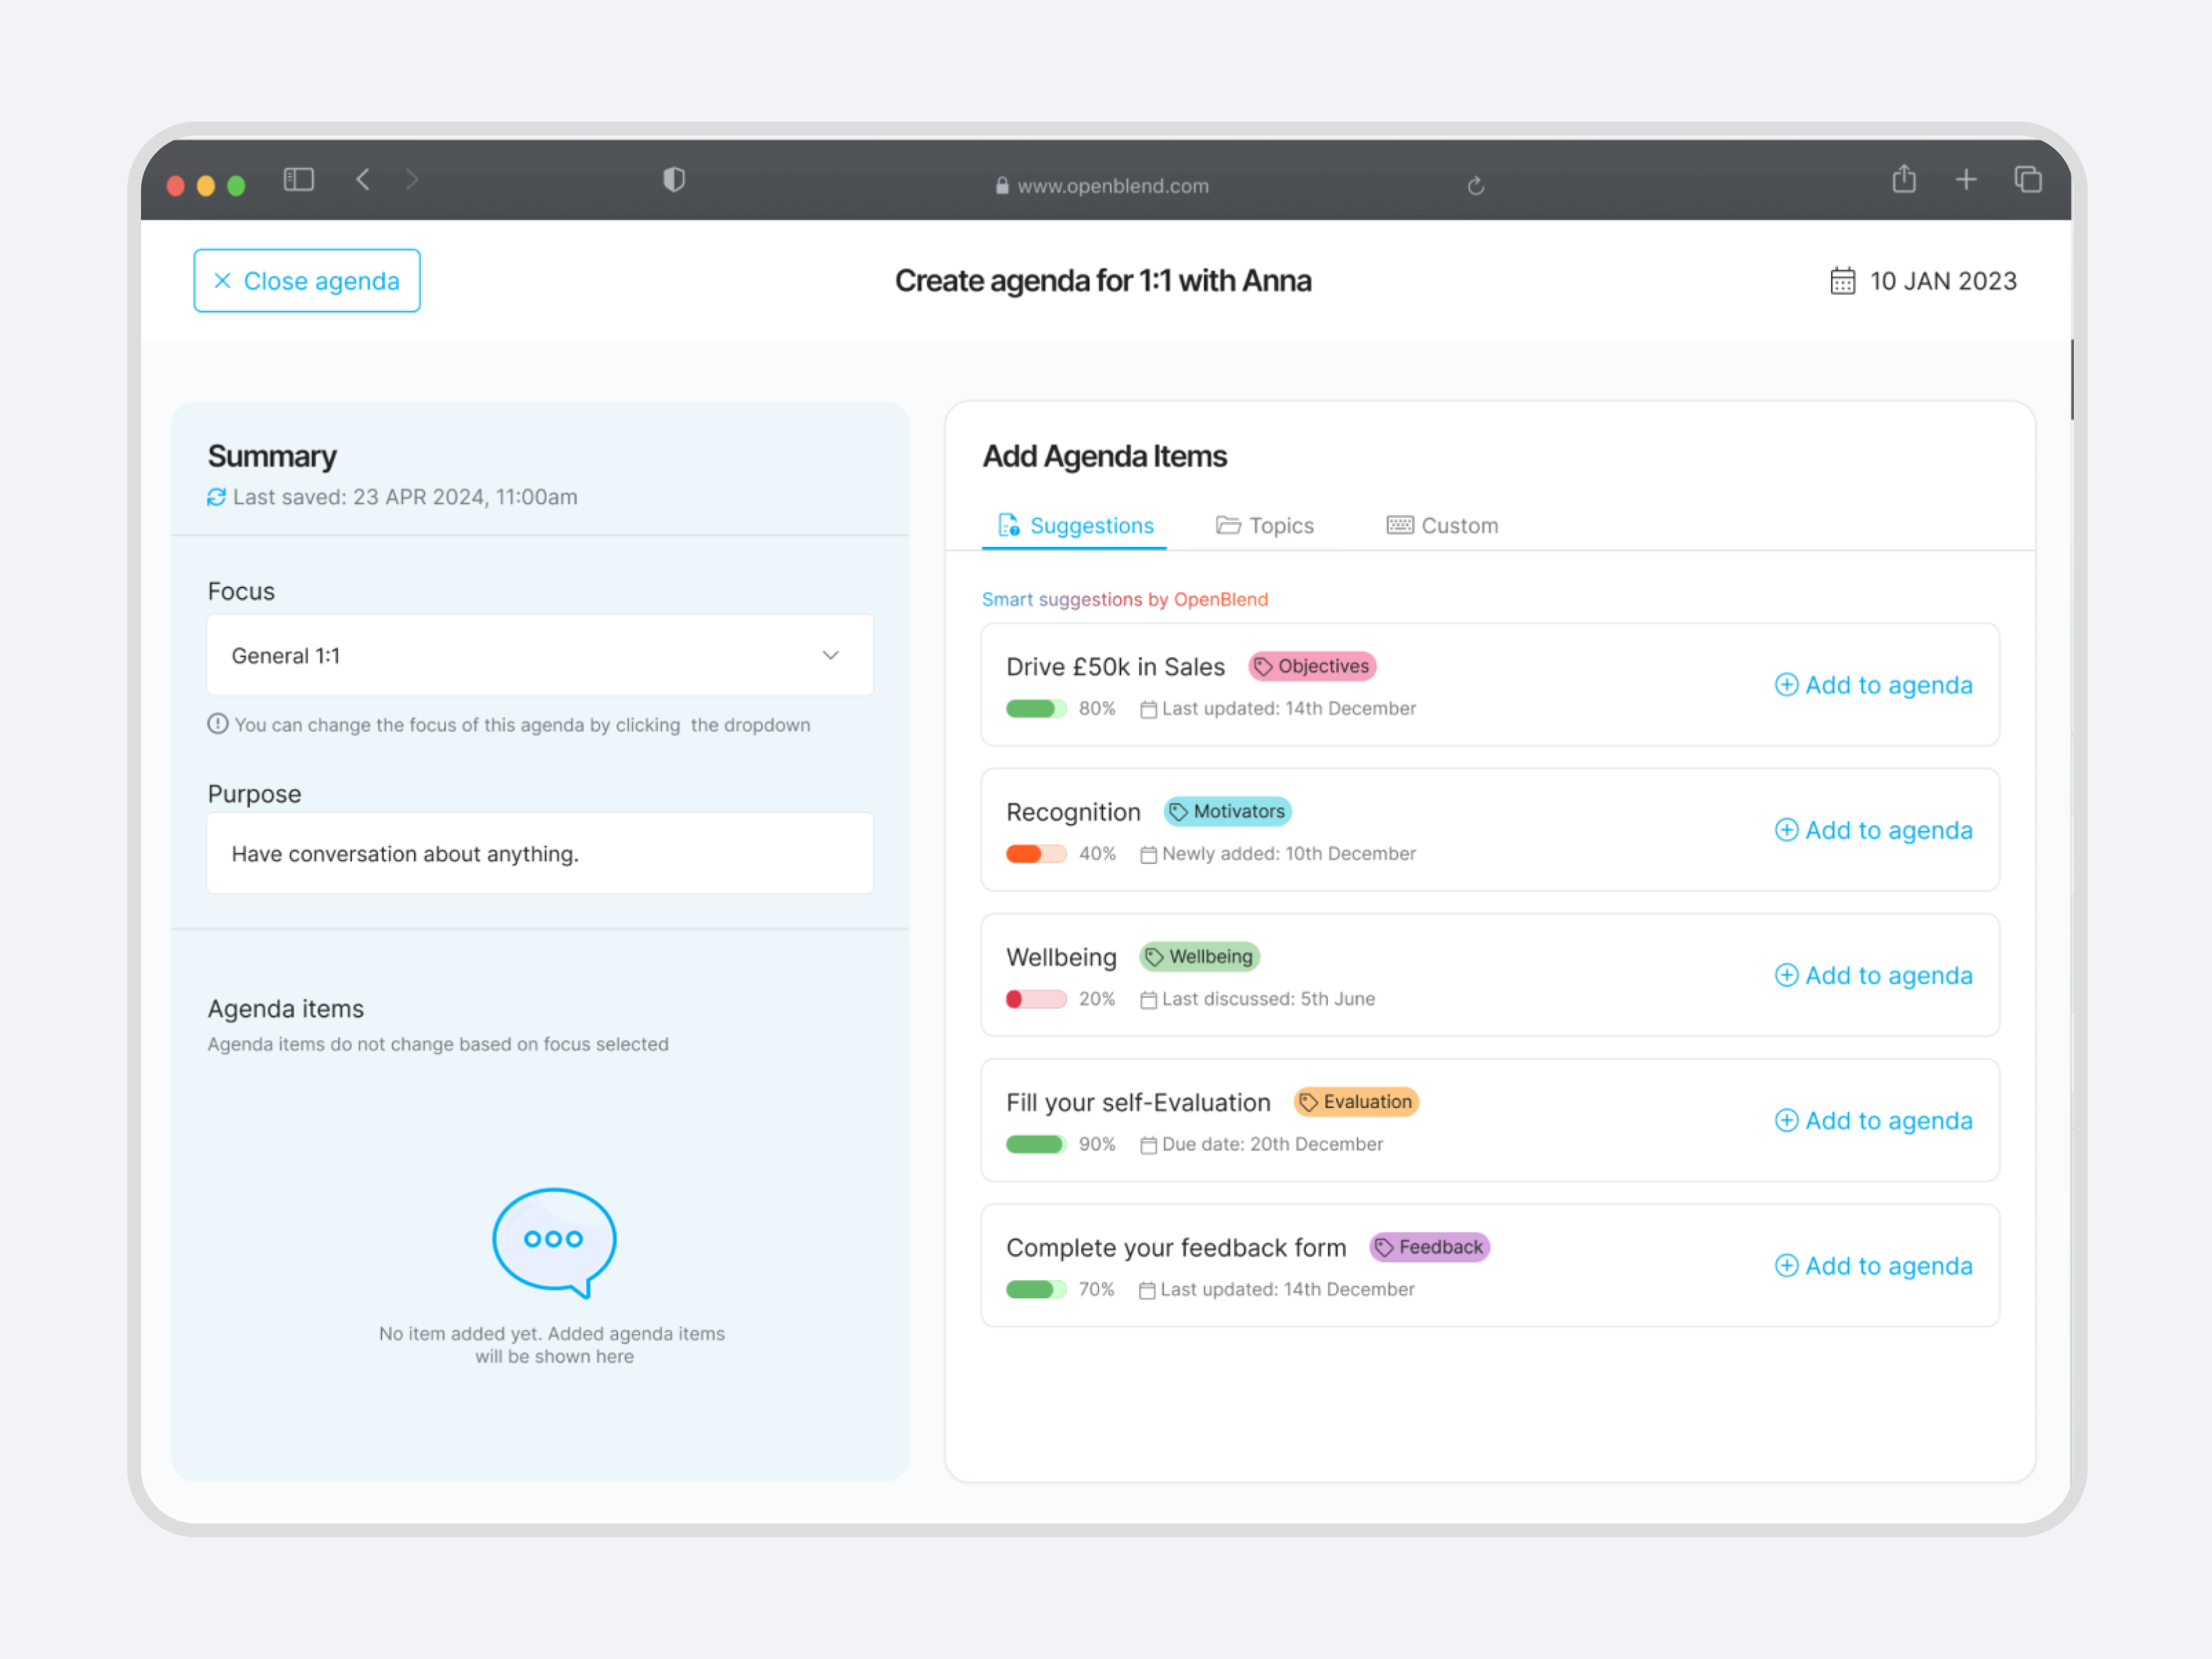Click the sync icon next to Last saved
The height and width of the screenshot is (1659, 2212).
coord(217,497)
